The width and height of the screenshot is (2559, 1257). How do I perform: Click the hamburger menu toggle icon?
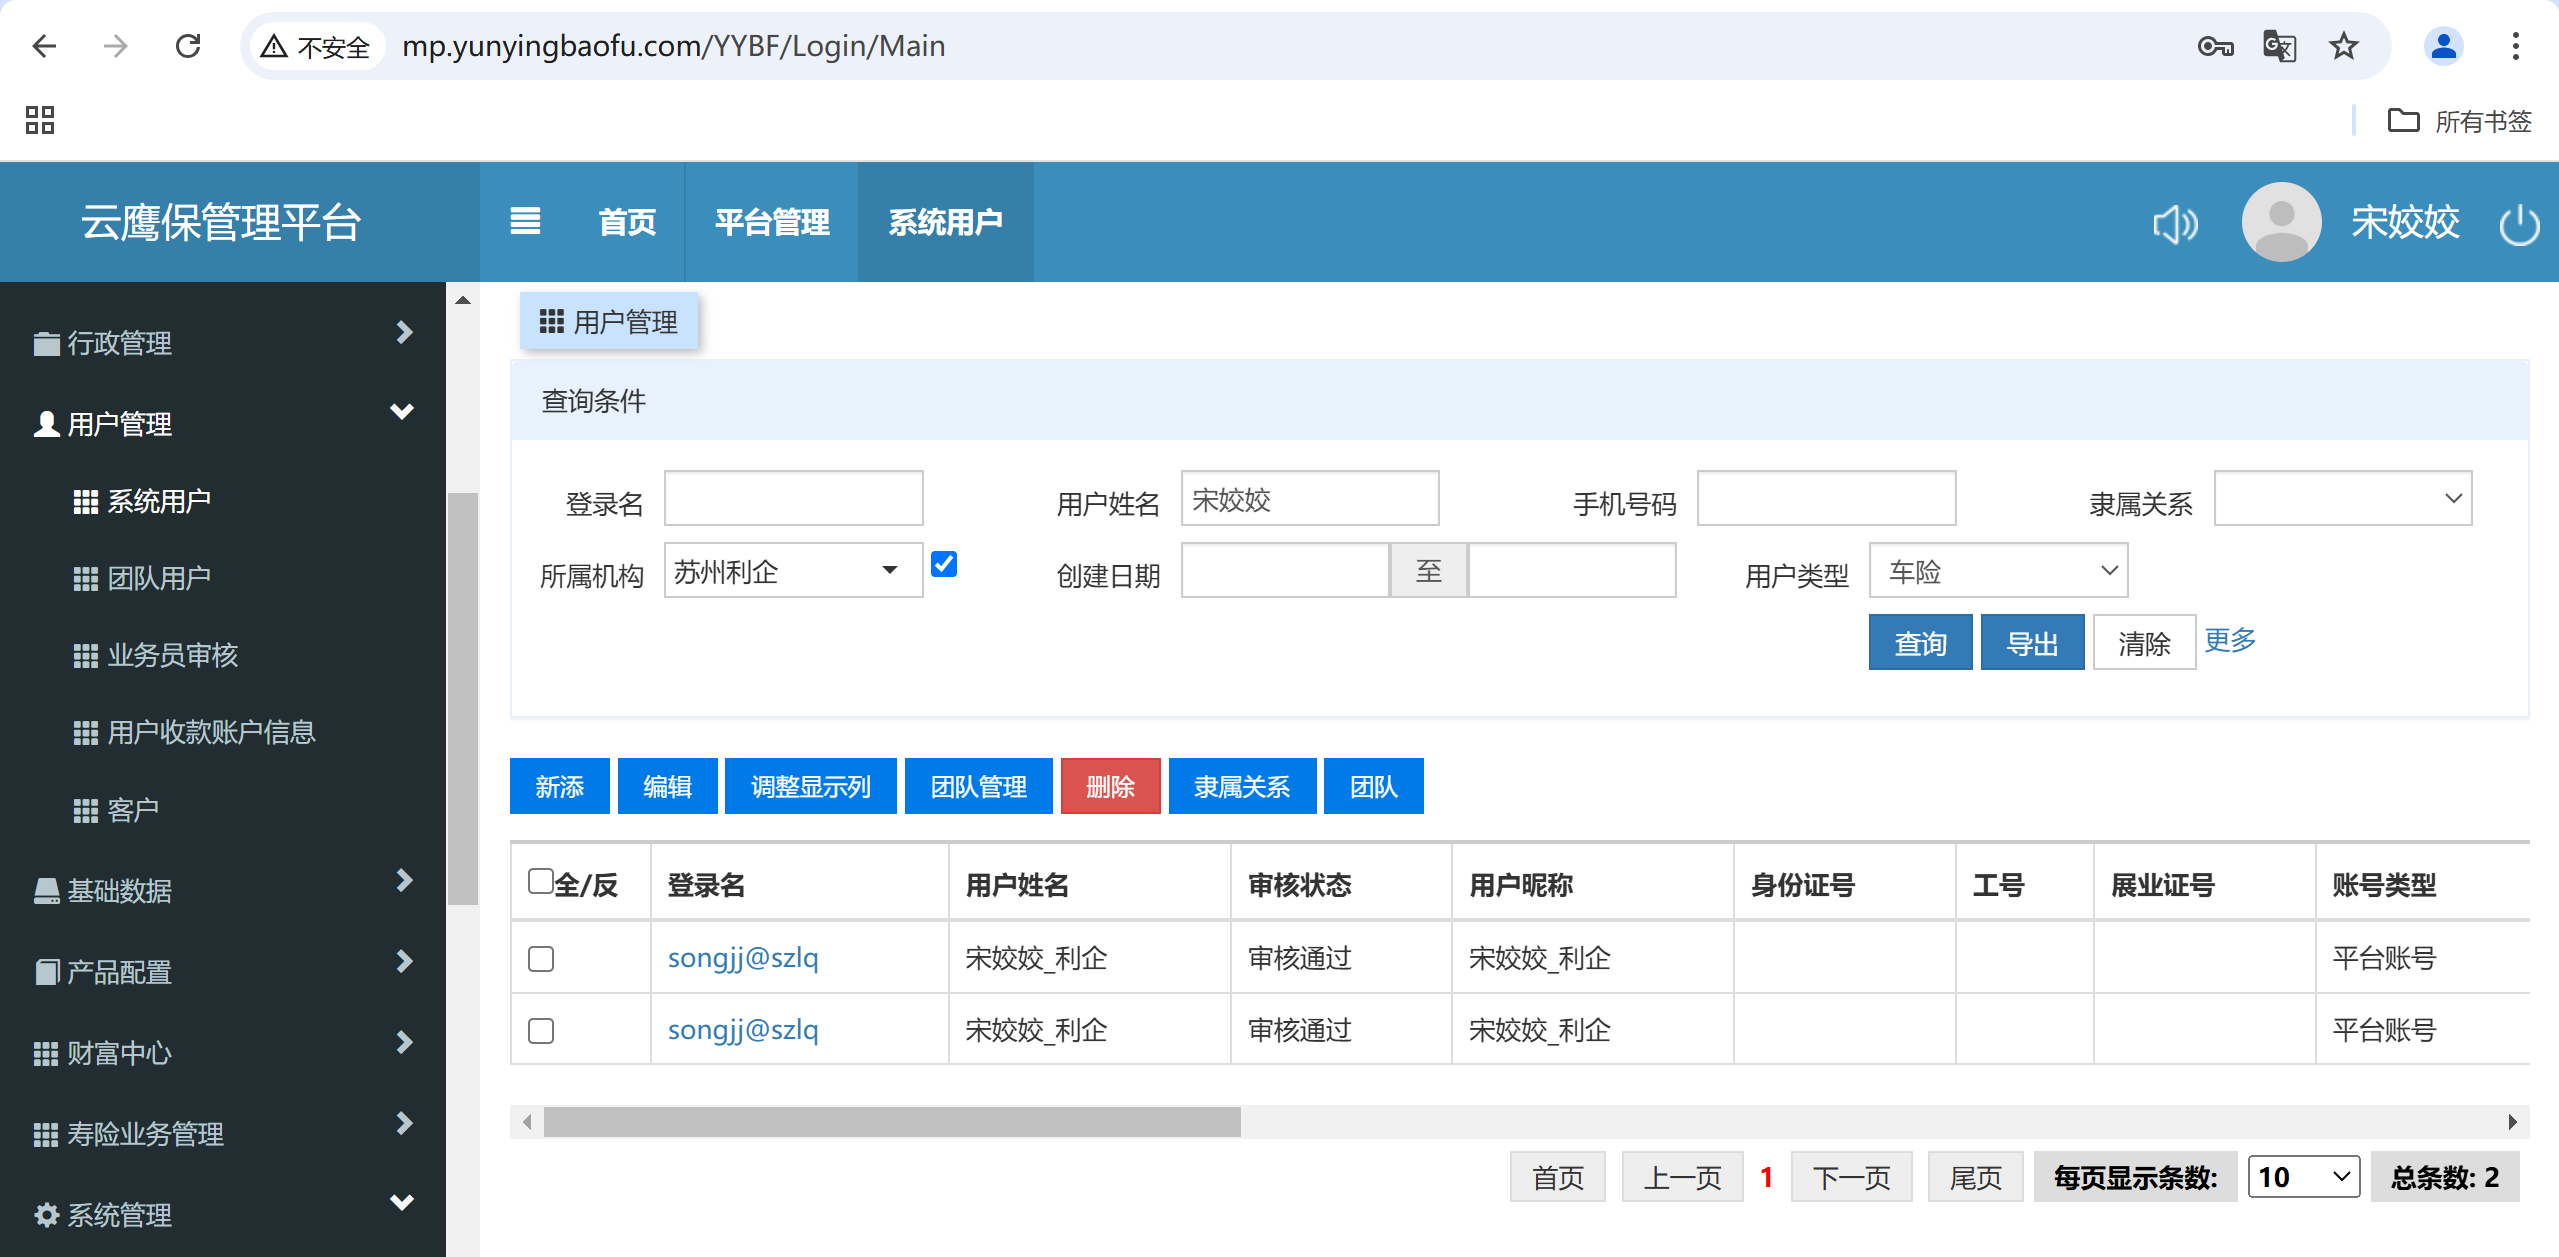coord(525,221)
